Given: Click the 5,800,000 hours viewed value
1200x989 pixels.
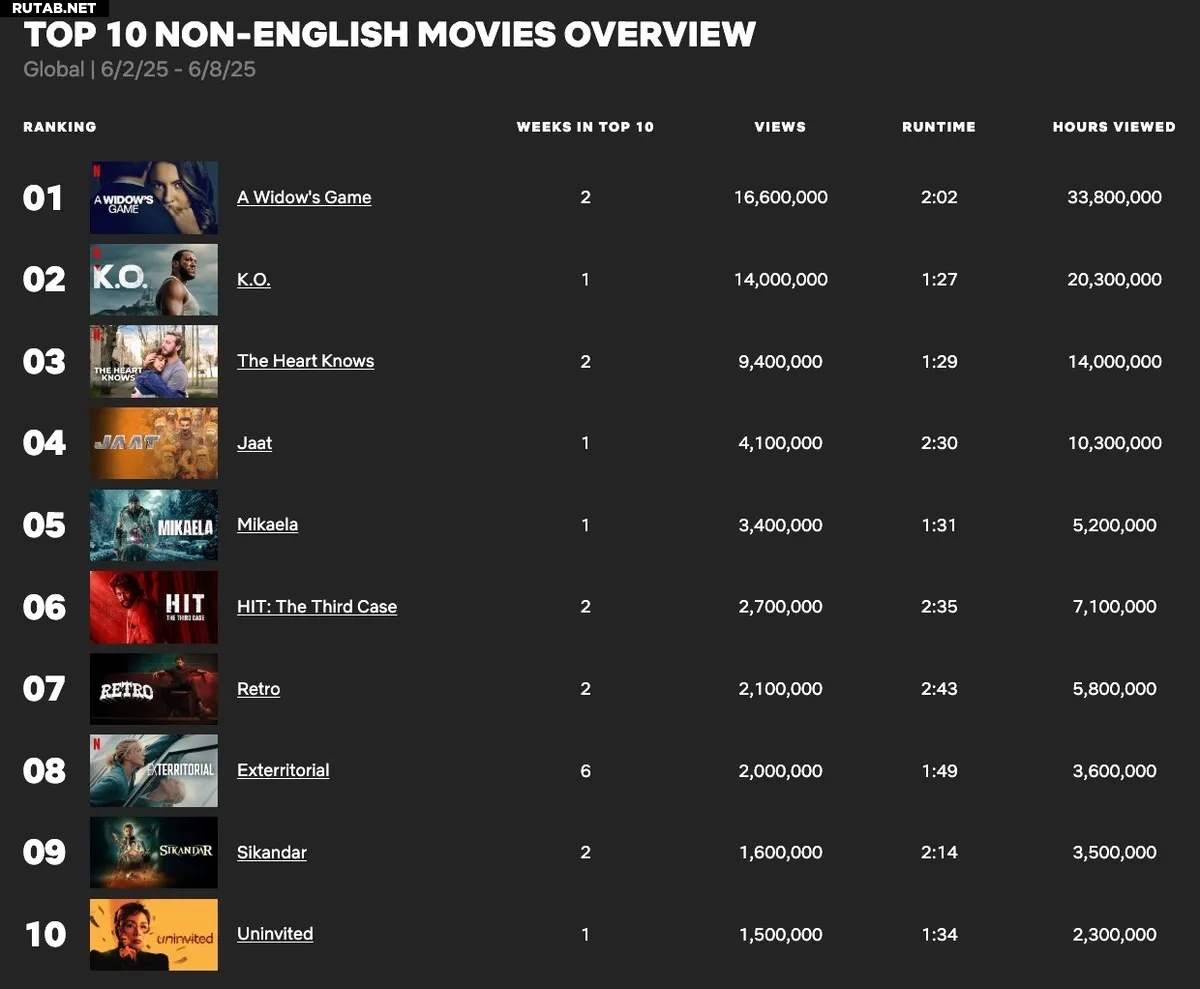Looking at the screenshot, I should (x=1115, y=688).
